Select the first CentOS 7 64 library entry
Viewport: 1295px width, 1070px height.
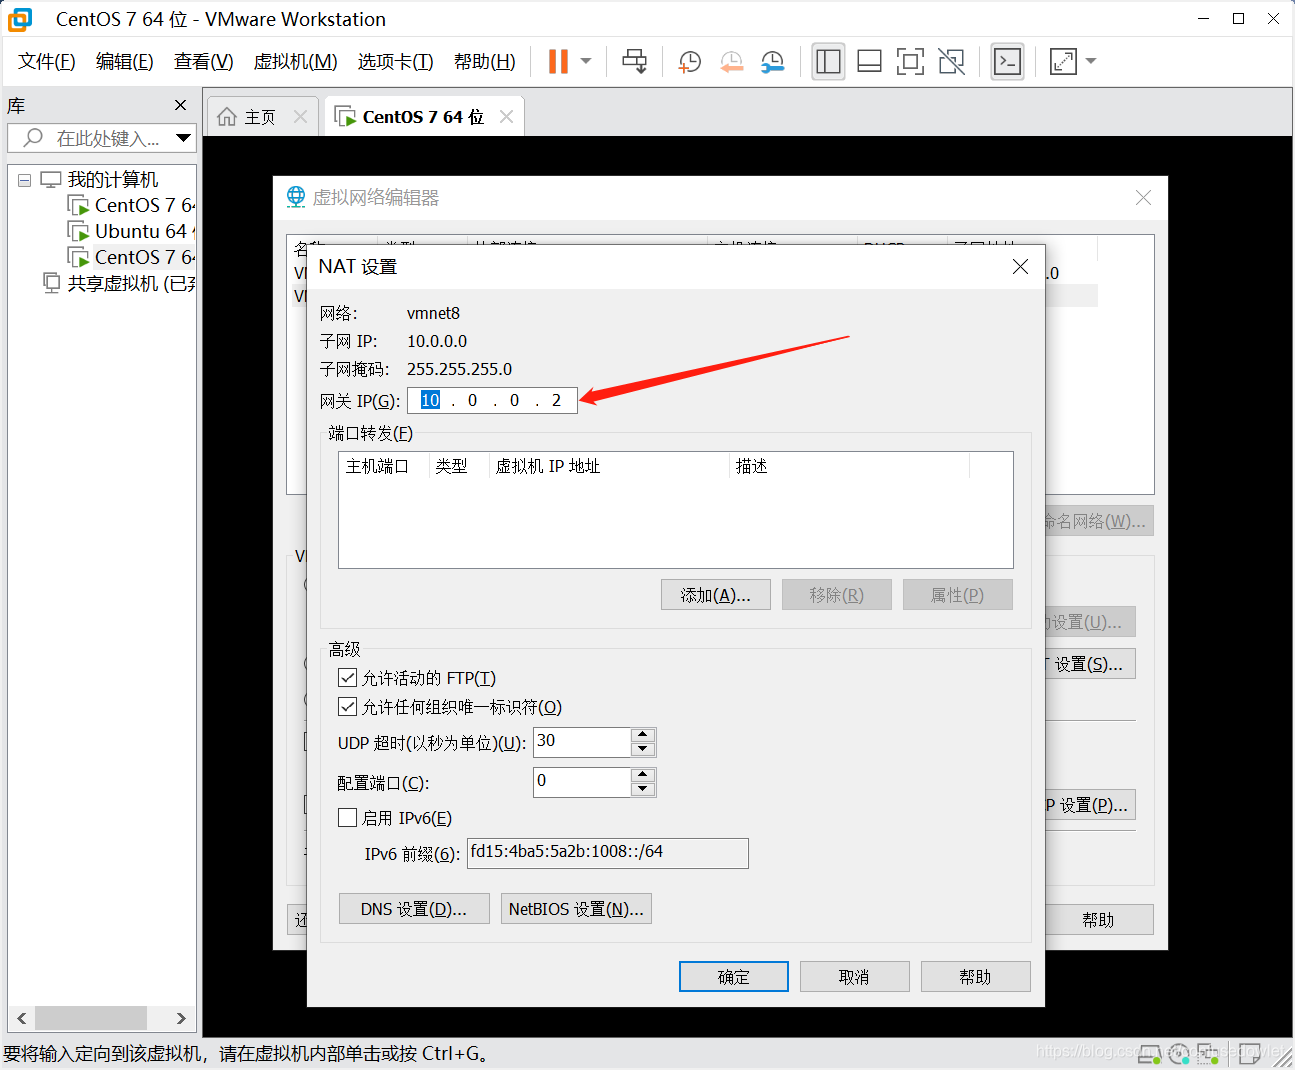(x=132, y=205)
